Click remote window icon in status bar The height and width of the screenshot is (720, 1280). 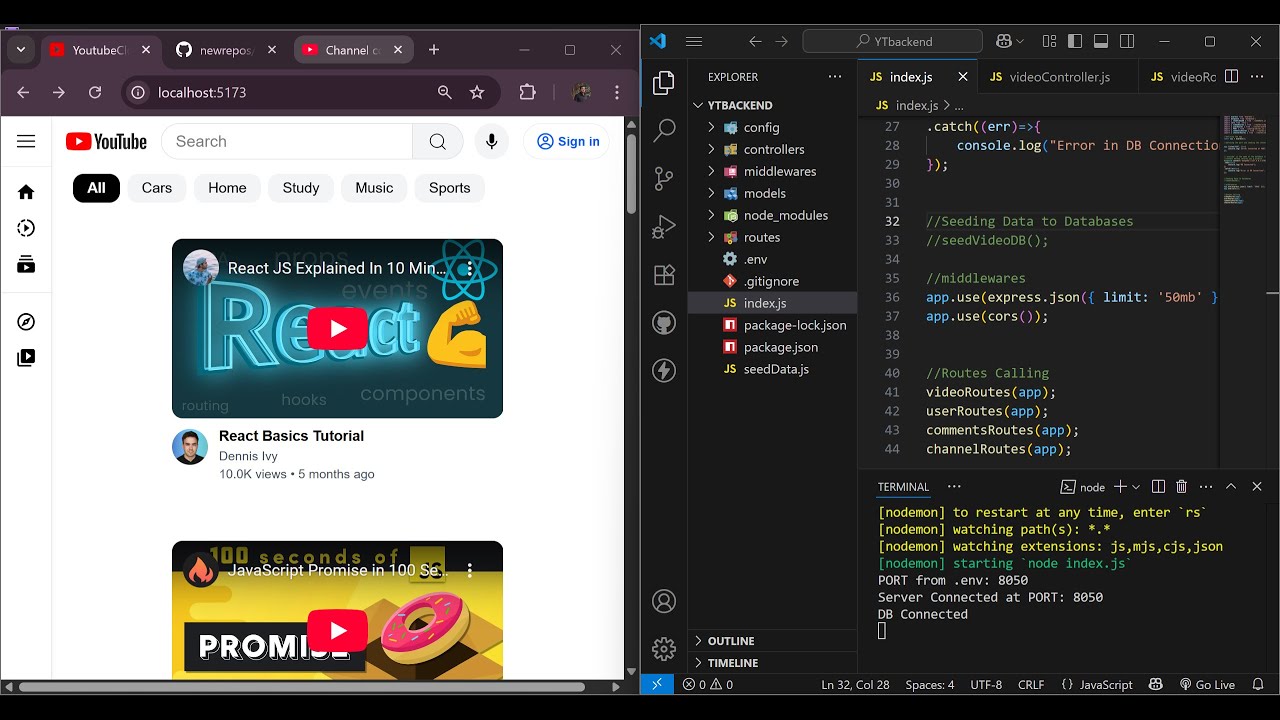pos(656,685)
